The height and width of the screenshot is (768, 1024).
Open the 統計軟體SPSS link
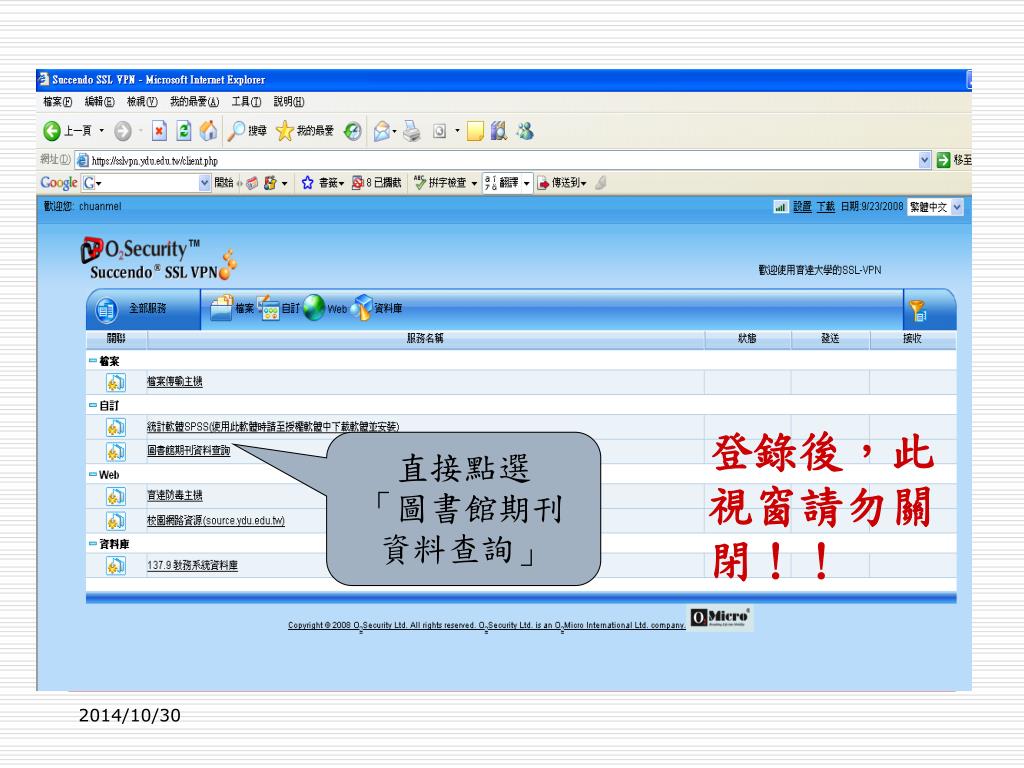[273, 427]
